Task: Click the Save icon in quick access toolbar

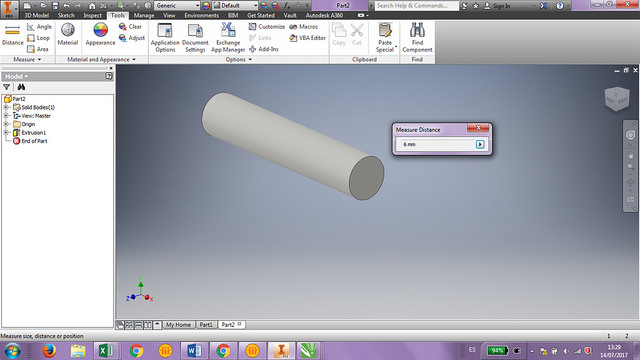Action: (55, 6)
